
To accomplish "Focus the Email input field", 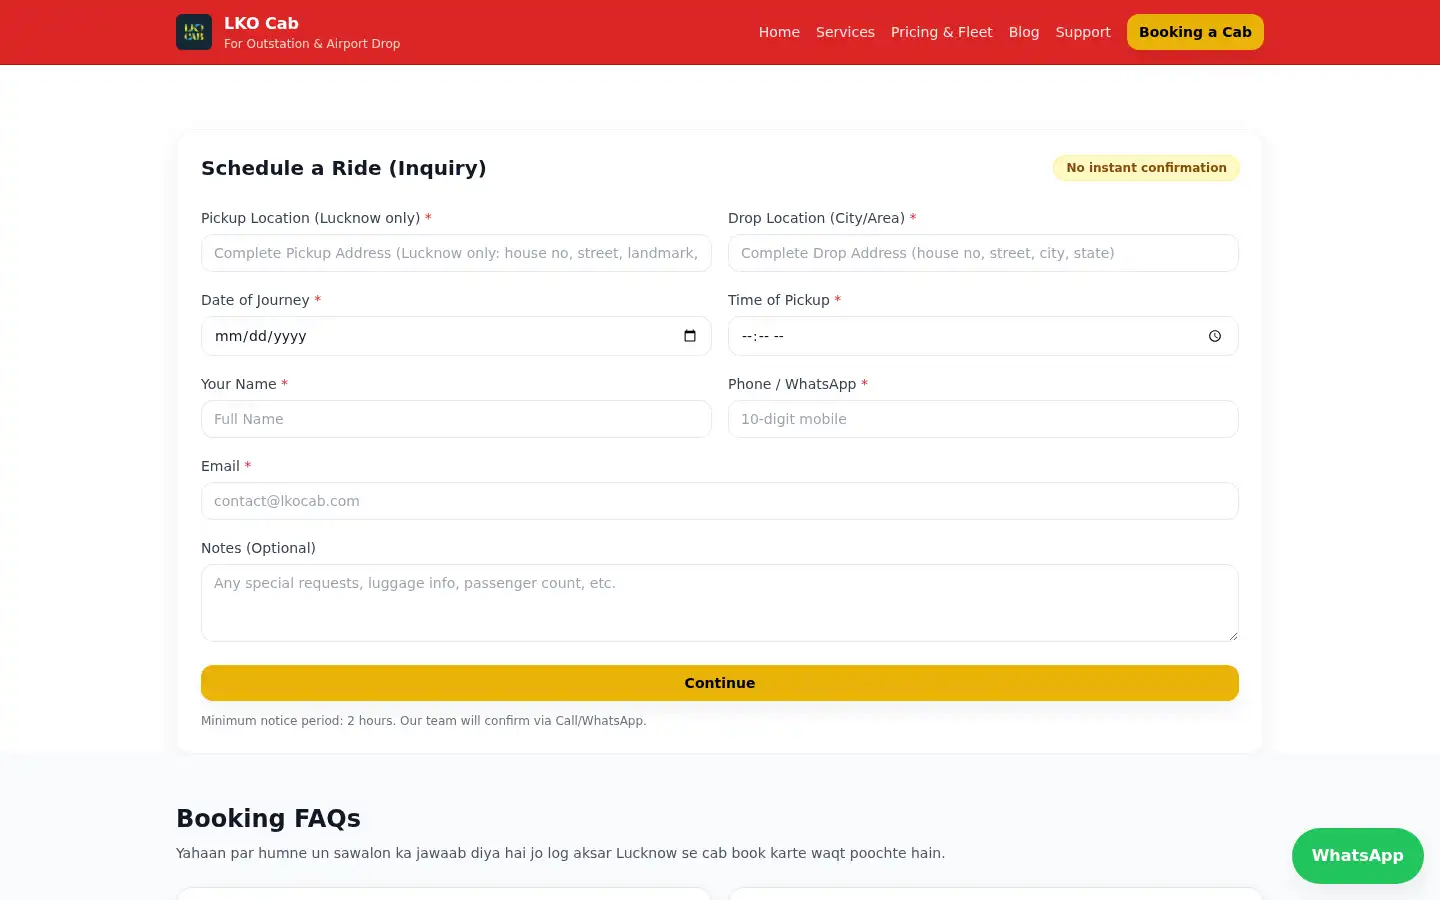I will point(720,501).
